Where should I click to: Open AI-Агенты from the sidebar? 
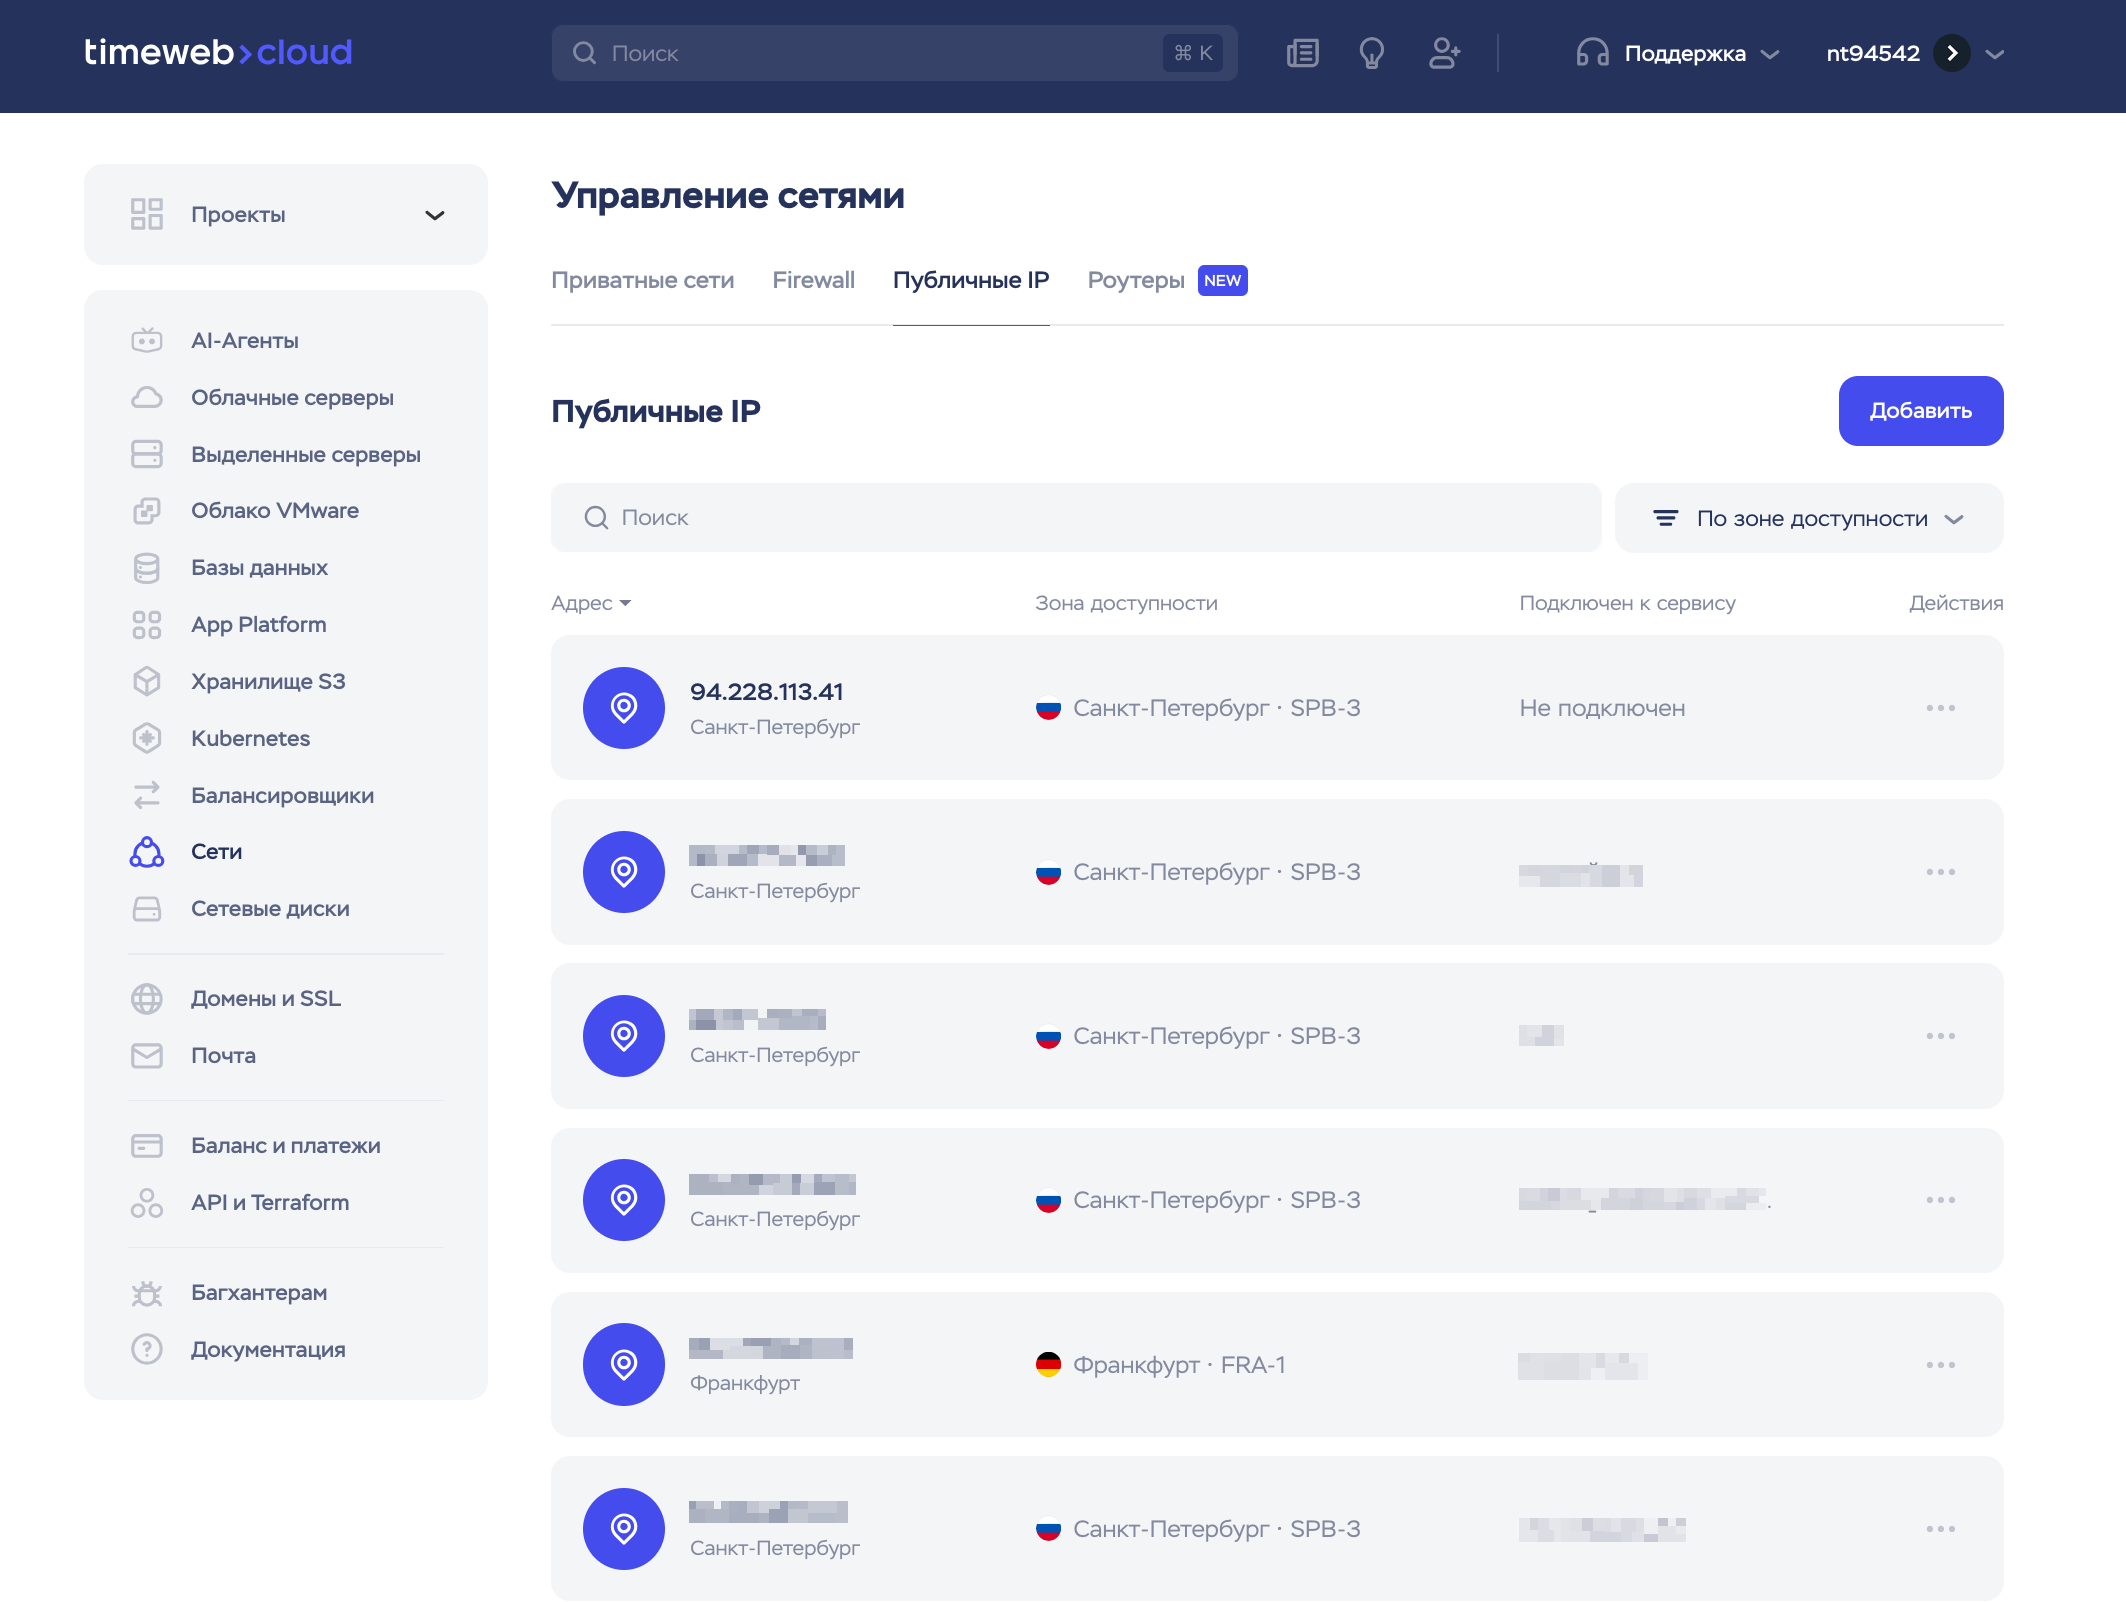point(245,341)
